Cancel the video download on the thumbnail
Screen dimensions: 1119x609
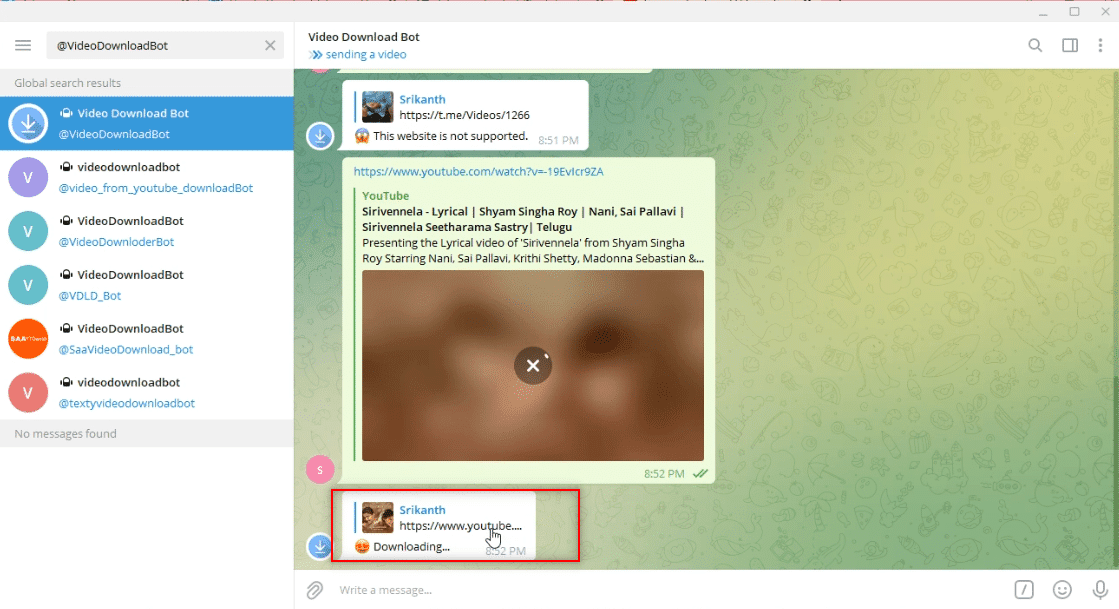pos(533,366)
